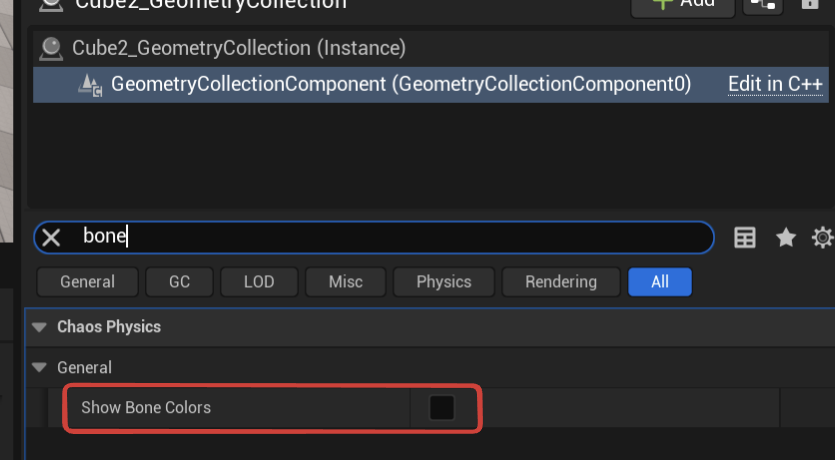Toggle the favorites star filter
Screen dimensions: 835x460
point(786,238)
